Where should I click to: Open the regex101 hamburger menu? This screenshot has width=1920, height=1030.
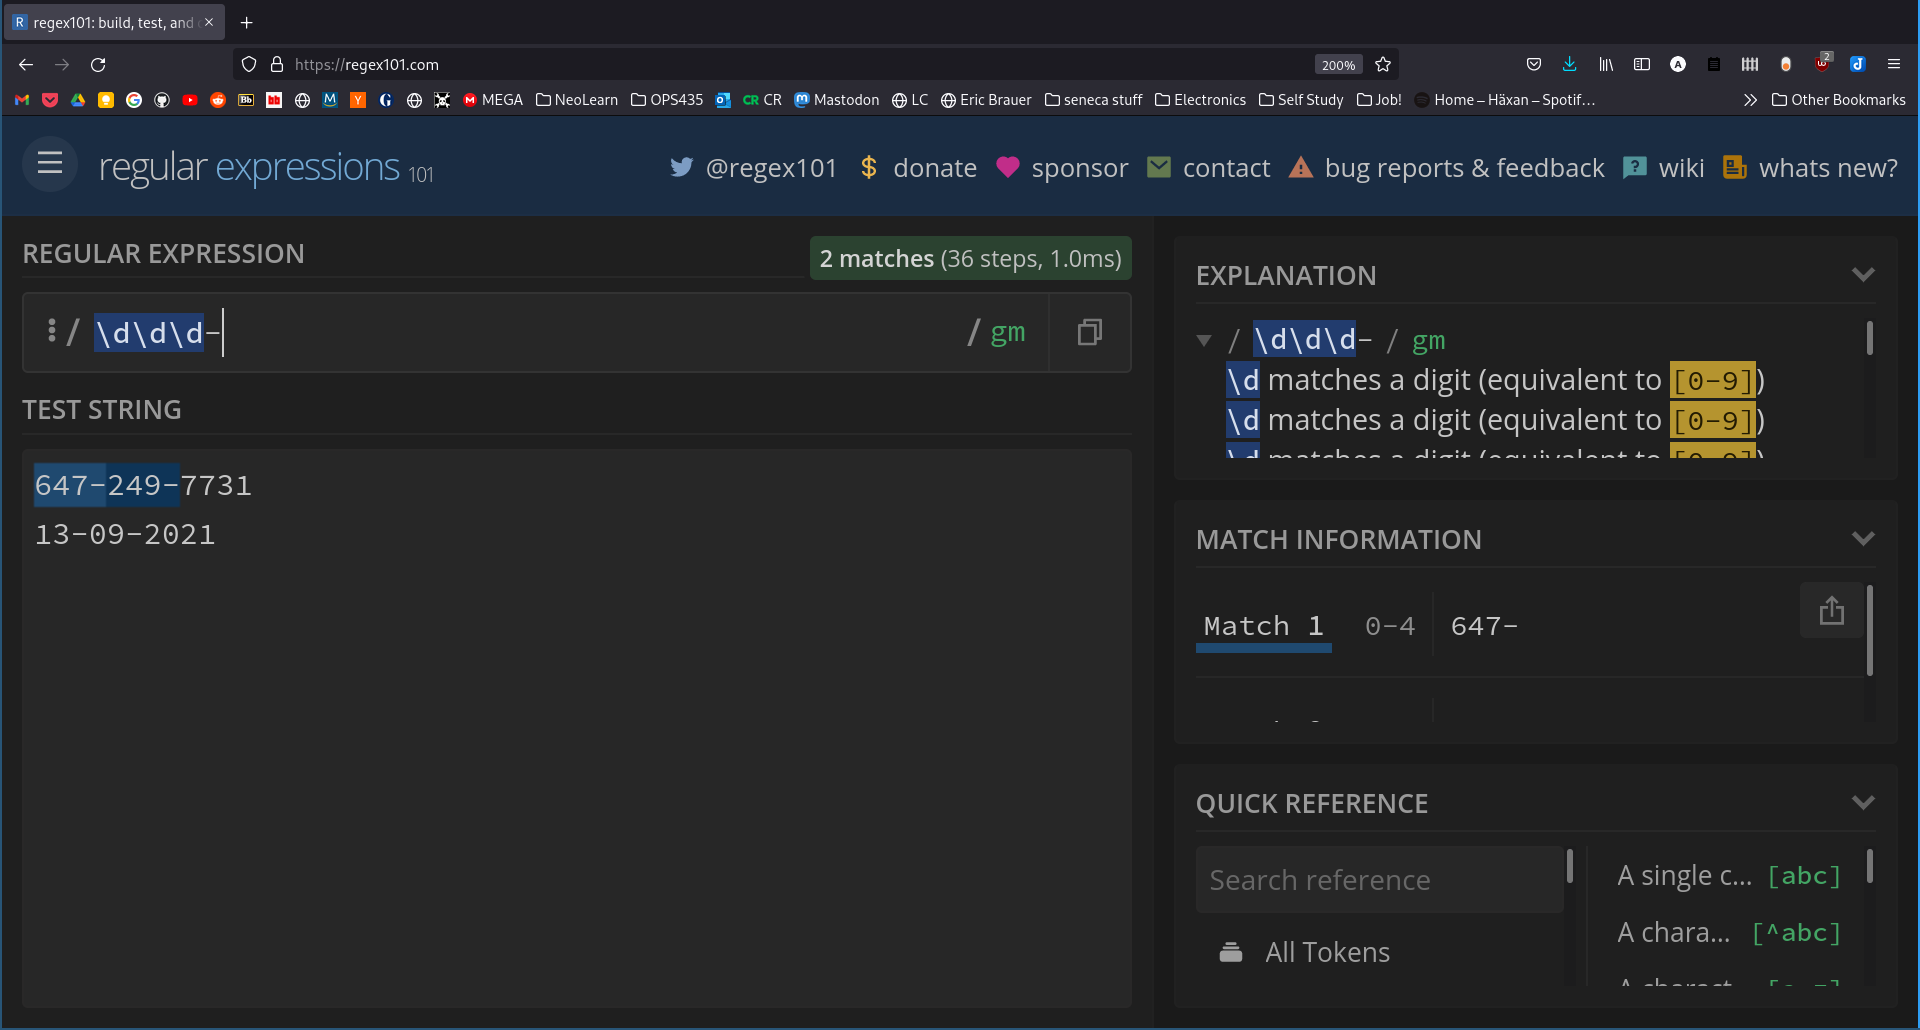click(x=50, y=164)
